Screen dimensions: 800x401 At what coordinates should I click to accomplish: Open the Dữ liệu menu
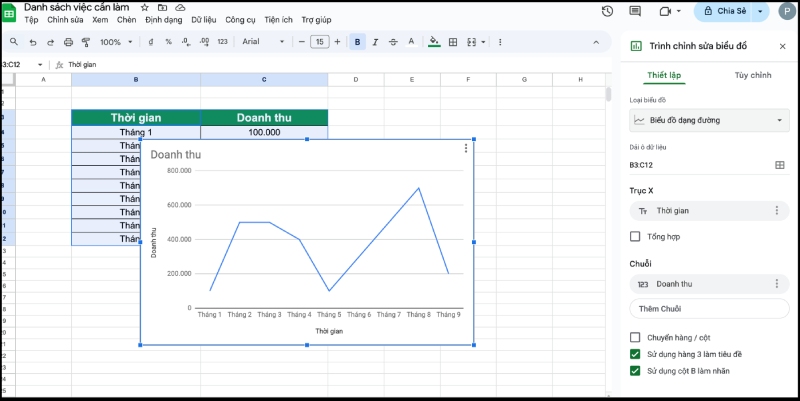click(x=204, y=20)
